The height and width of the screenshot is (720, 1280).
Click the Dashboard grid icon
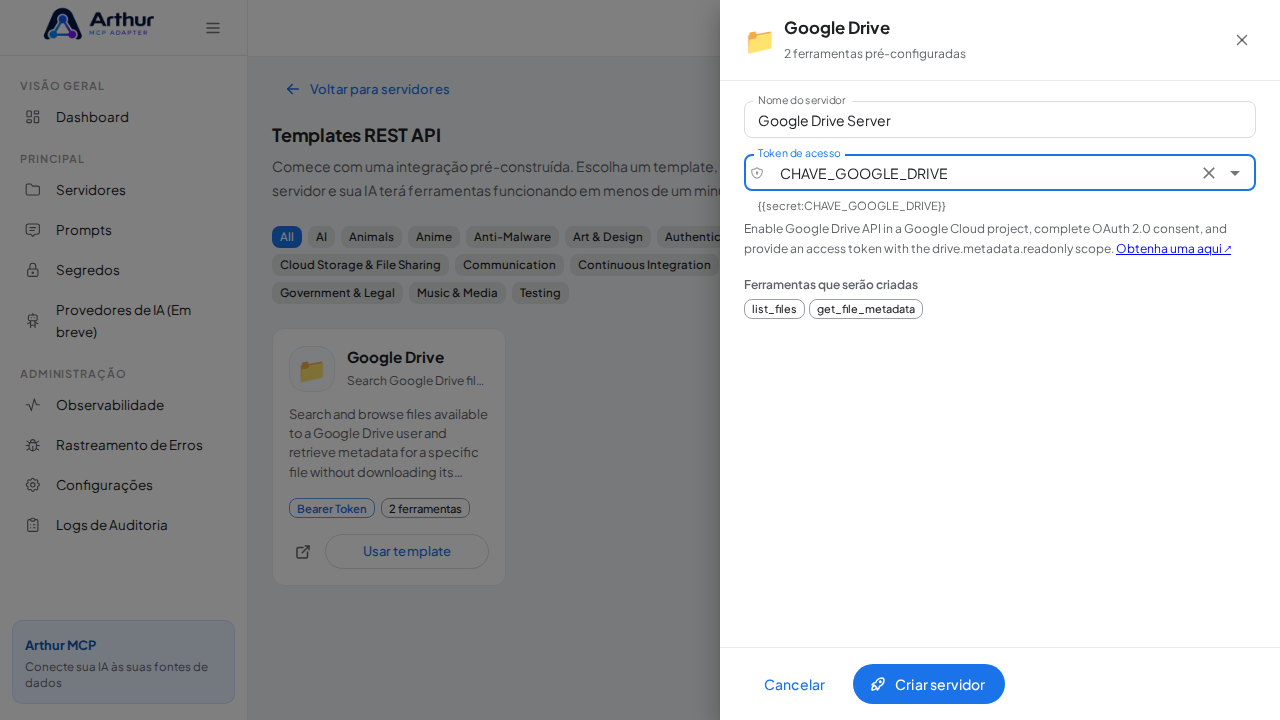click(x=33, y=117)
